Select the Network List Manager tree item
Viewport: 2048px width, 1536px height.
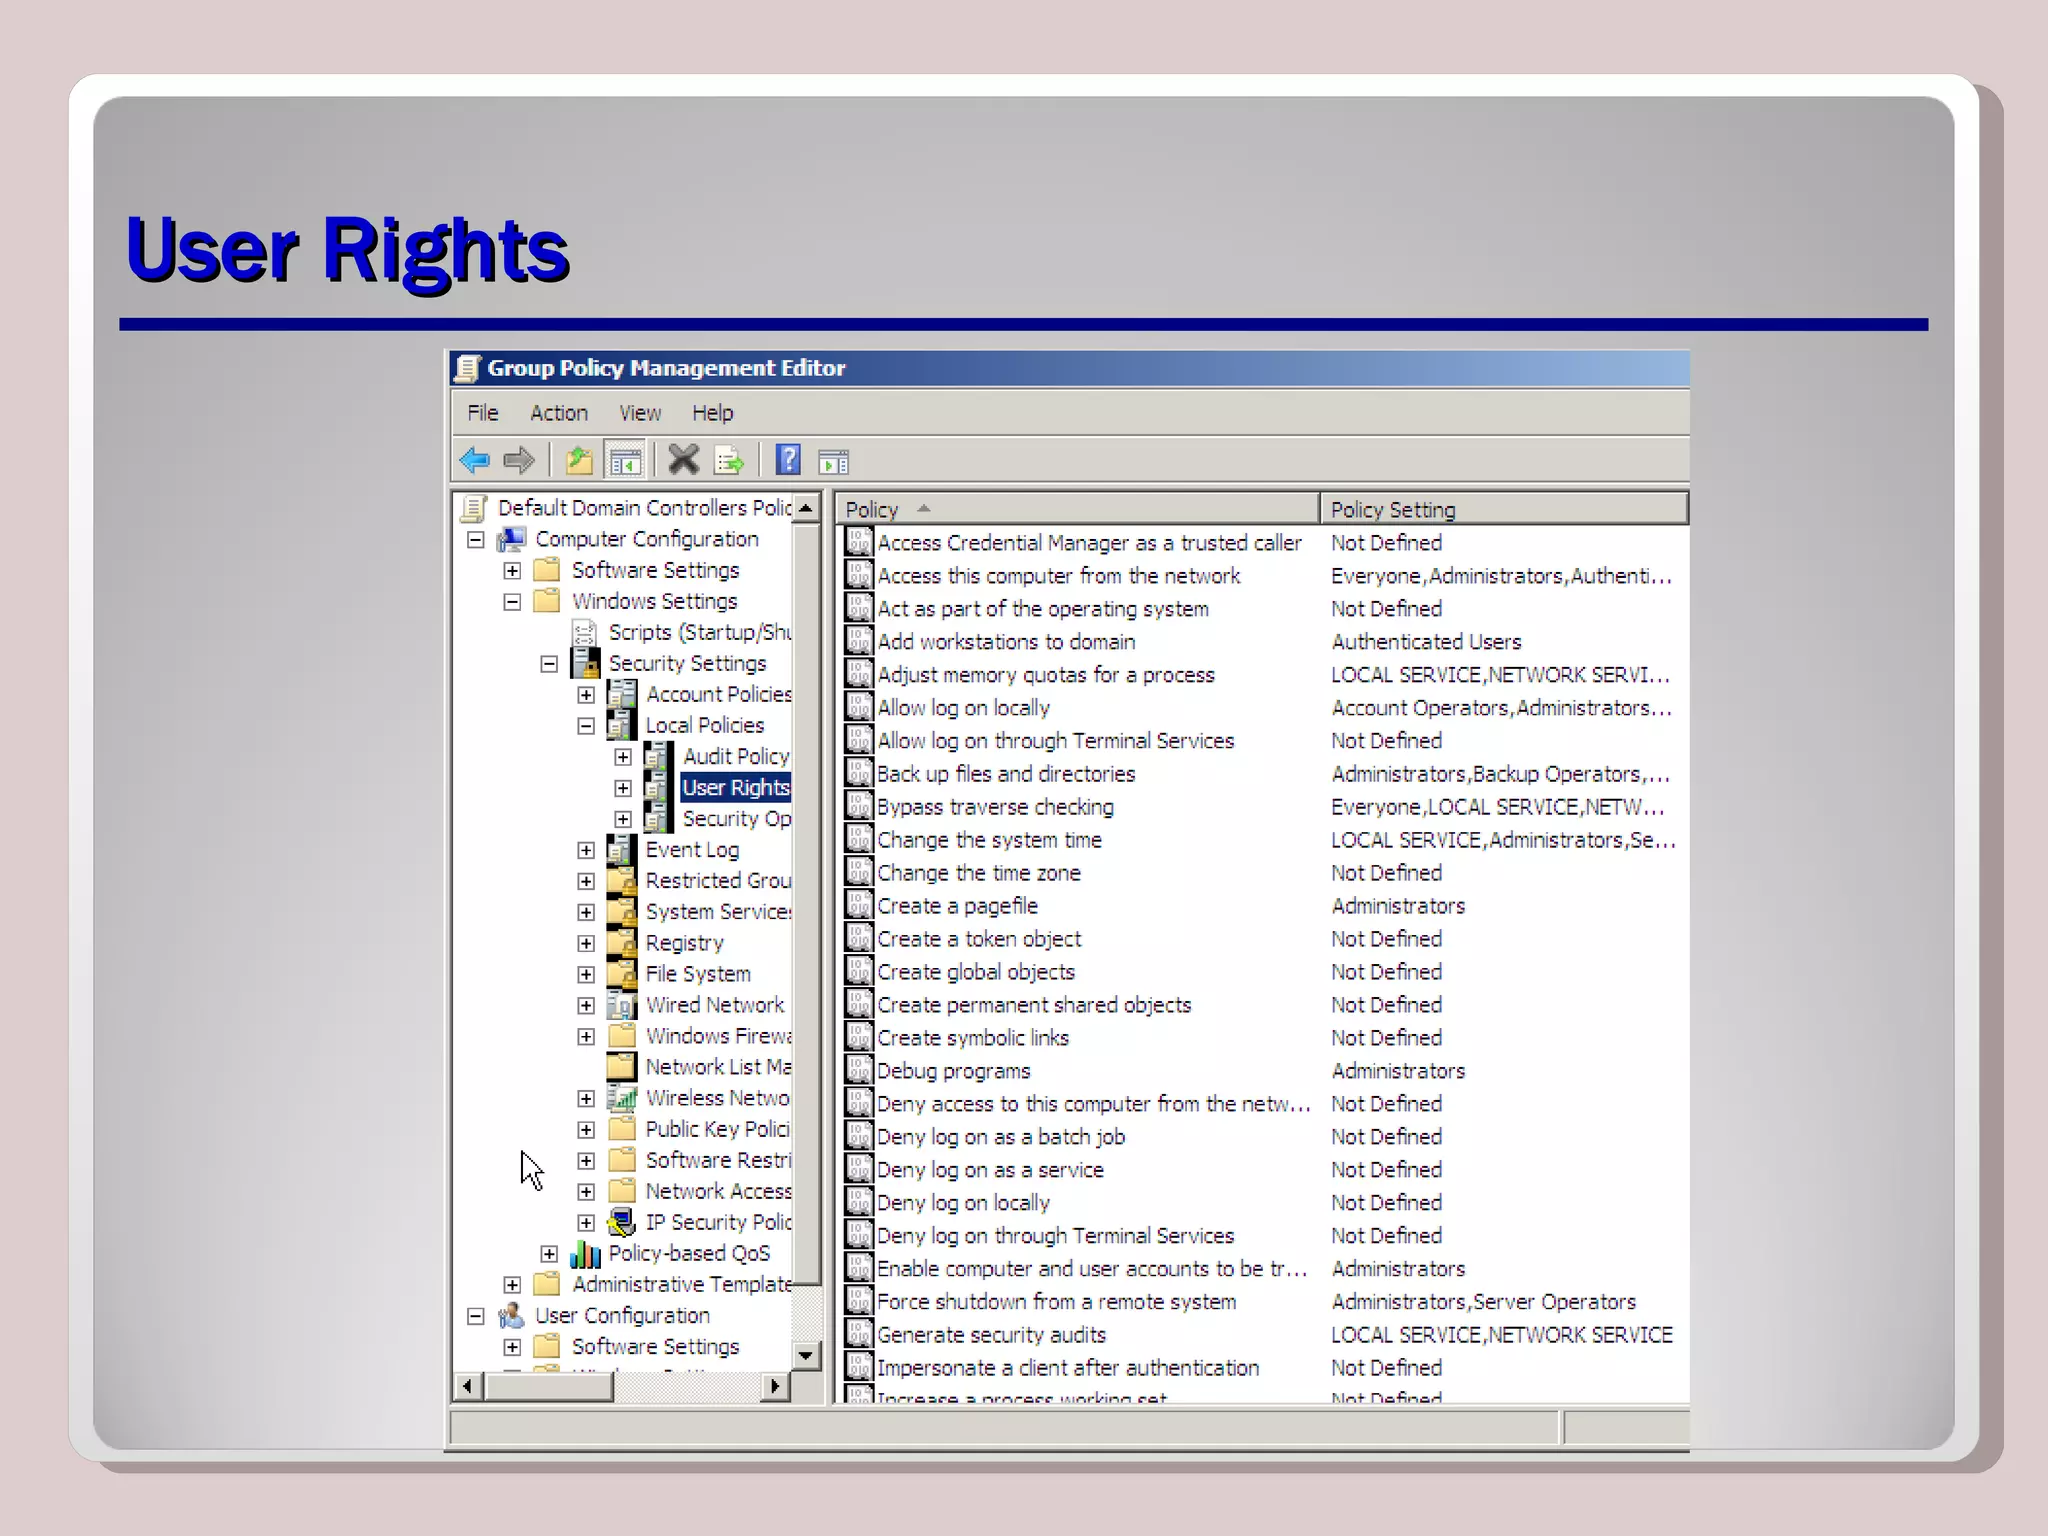point(718,1067)
